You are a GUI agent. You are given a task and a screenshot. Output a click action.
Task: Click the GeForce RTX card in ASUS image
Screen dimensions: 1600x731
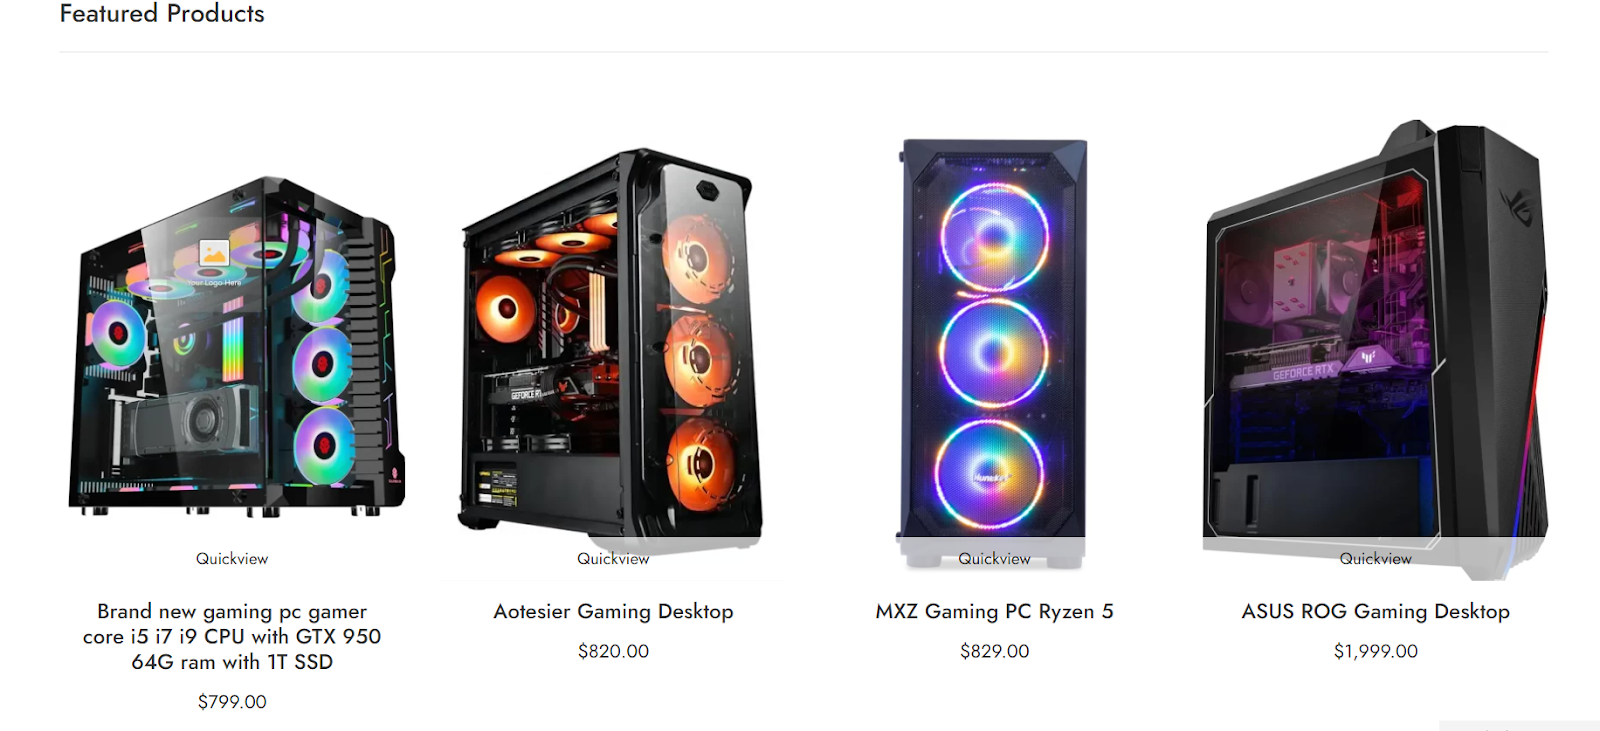[1310, 369]
